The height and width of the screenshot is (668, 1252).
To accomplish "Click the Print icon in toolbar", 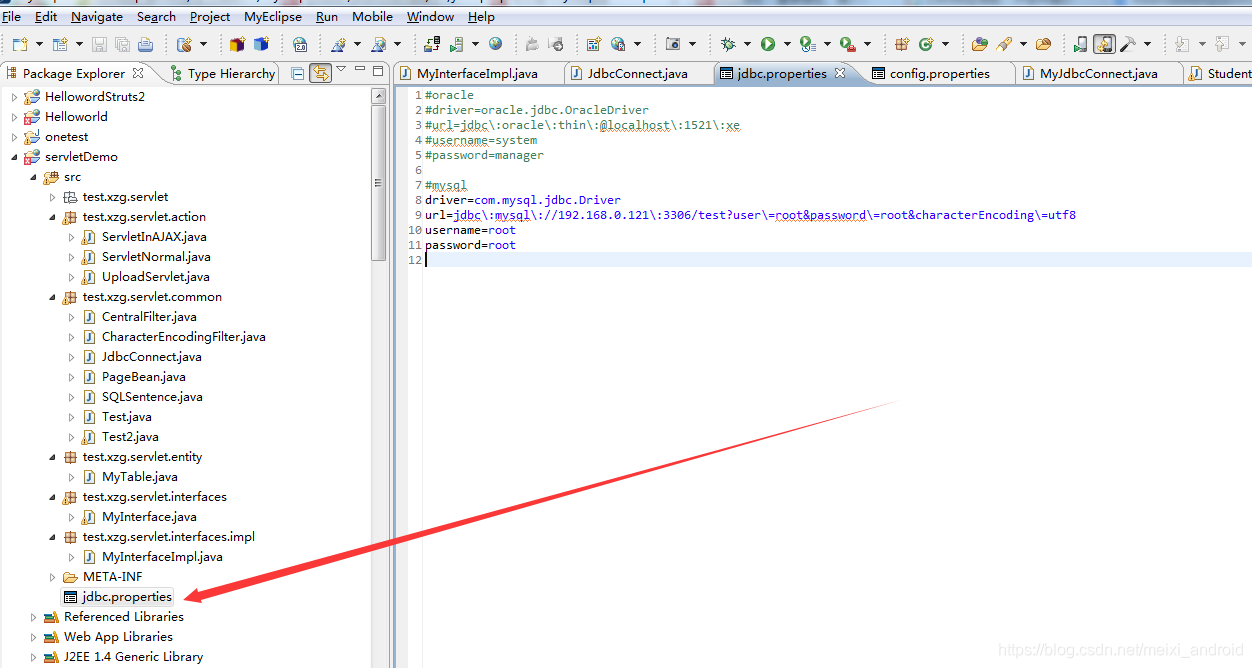I will (x=146, y=44).
